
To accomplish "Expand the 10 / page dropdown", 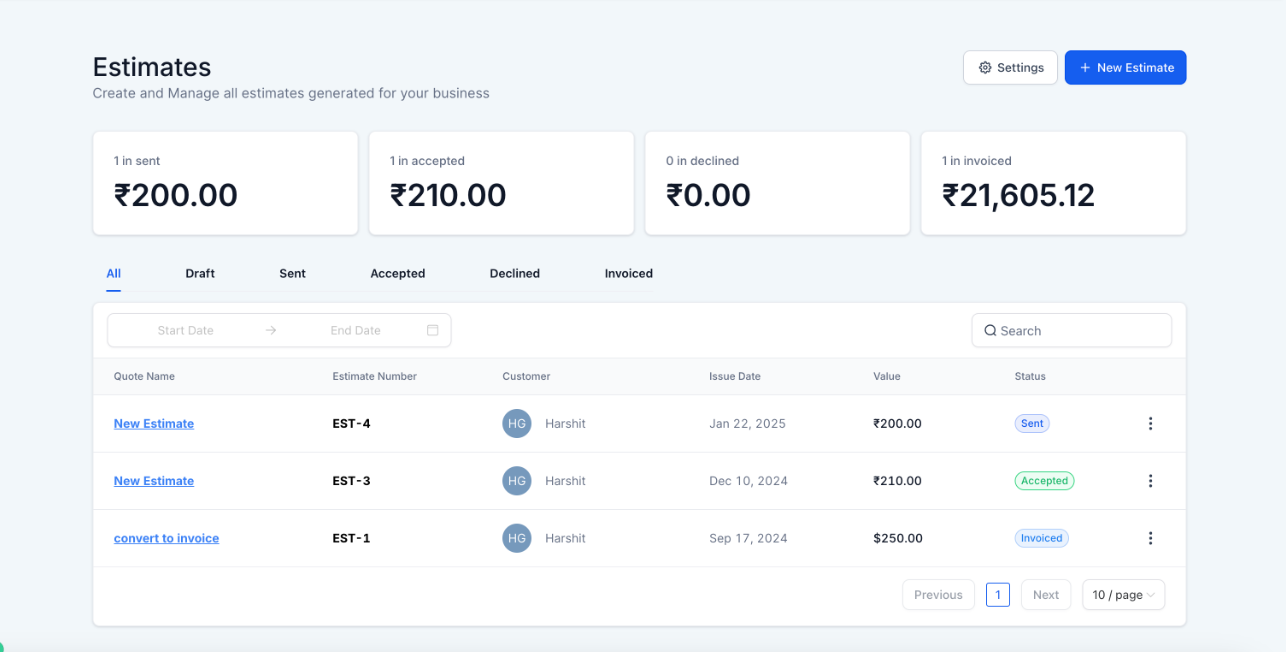I will pyautogui.click(x=1123, y=595).
